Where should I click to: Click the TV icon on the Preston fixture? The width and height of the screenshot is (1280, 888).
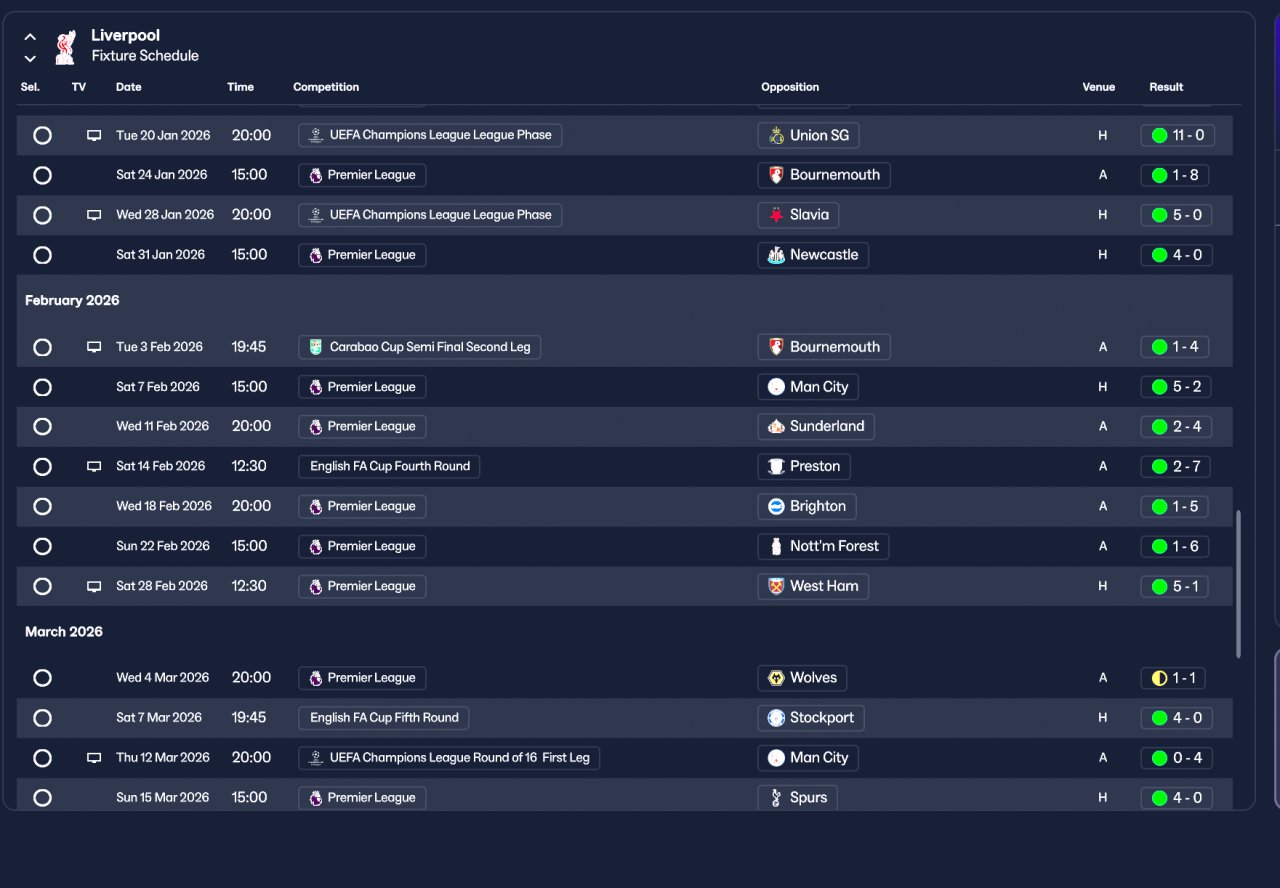[x=94, y=466]
